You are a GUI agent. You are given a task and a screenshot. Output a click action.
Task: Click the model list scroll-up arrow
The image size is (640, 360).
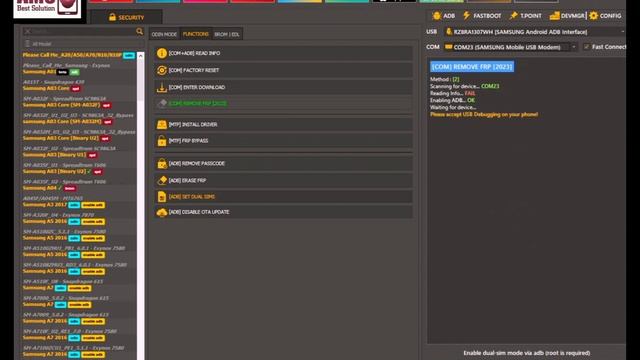click(x=140, y=56)
